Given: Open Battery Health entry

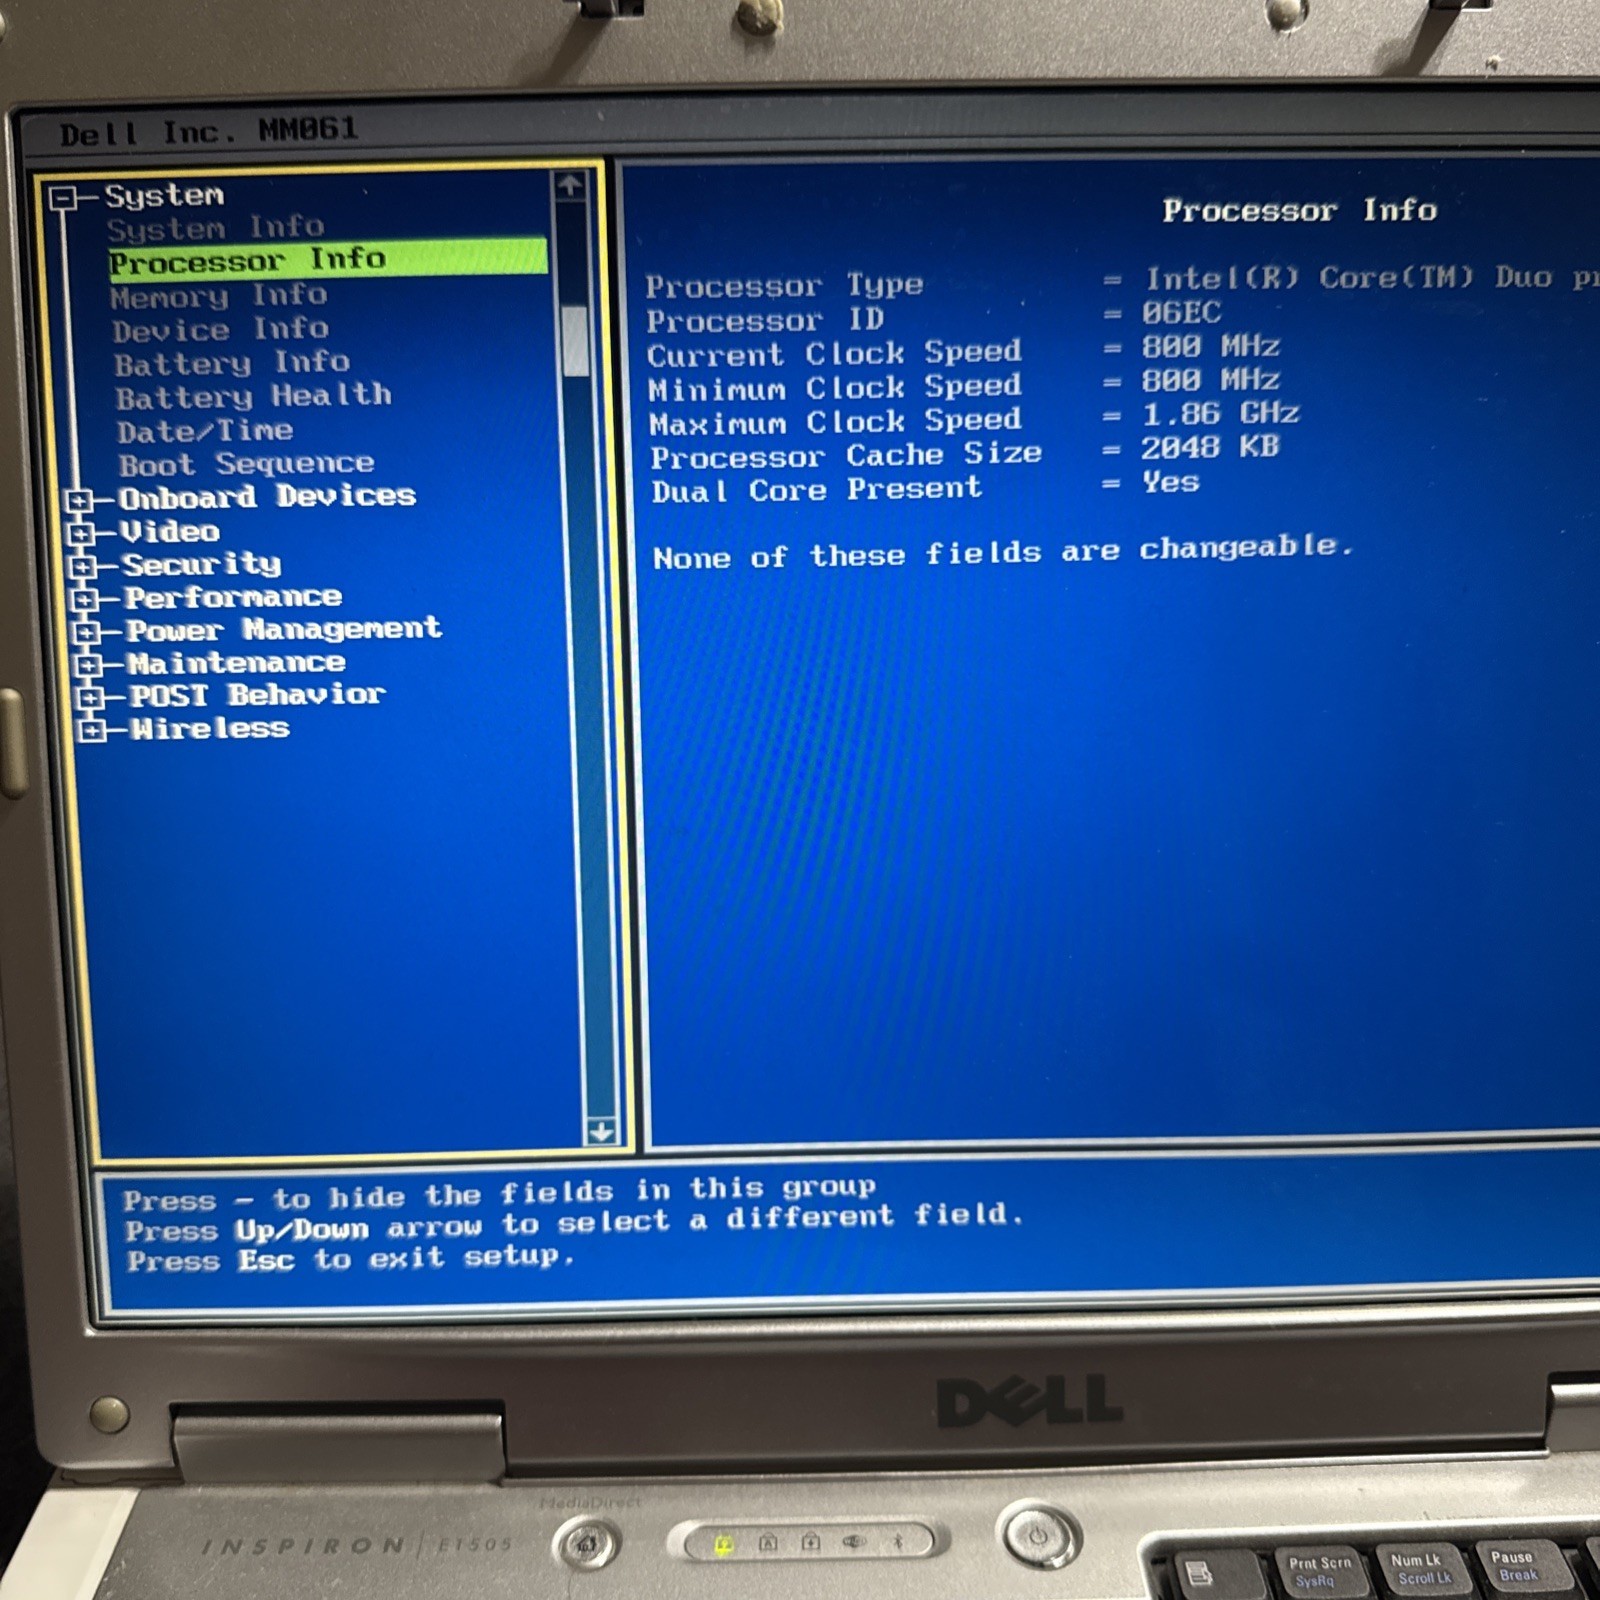Looking at the screenshot, I should (254, 397).
